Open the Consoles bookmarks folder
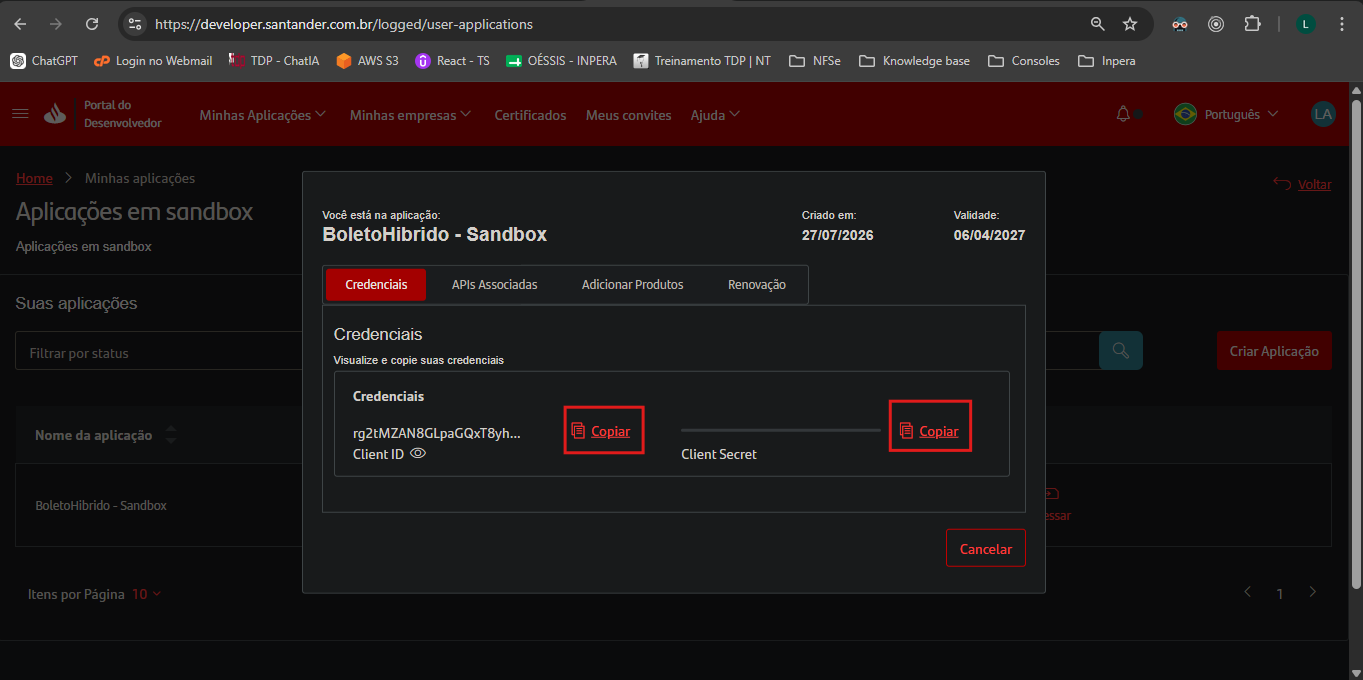This screenshot has width=1363, height=680. (1023, 61)
